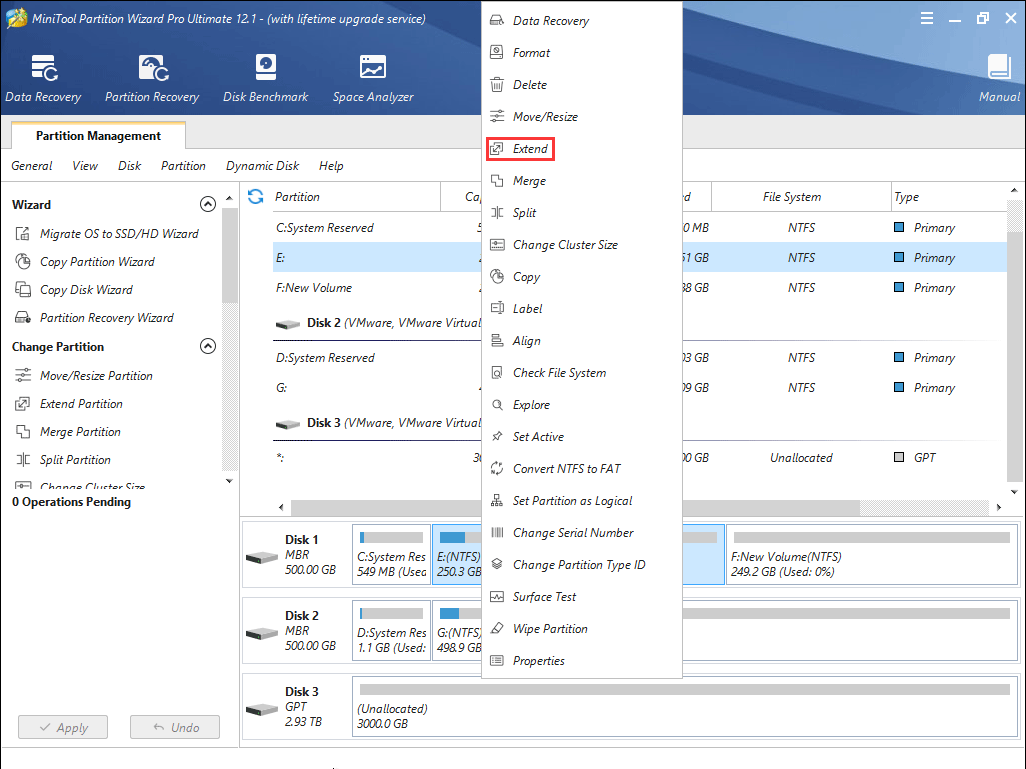Click the Copy icon in the context menu
The image size is (1026, 769).
click(497, 277)
